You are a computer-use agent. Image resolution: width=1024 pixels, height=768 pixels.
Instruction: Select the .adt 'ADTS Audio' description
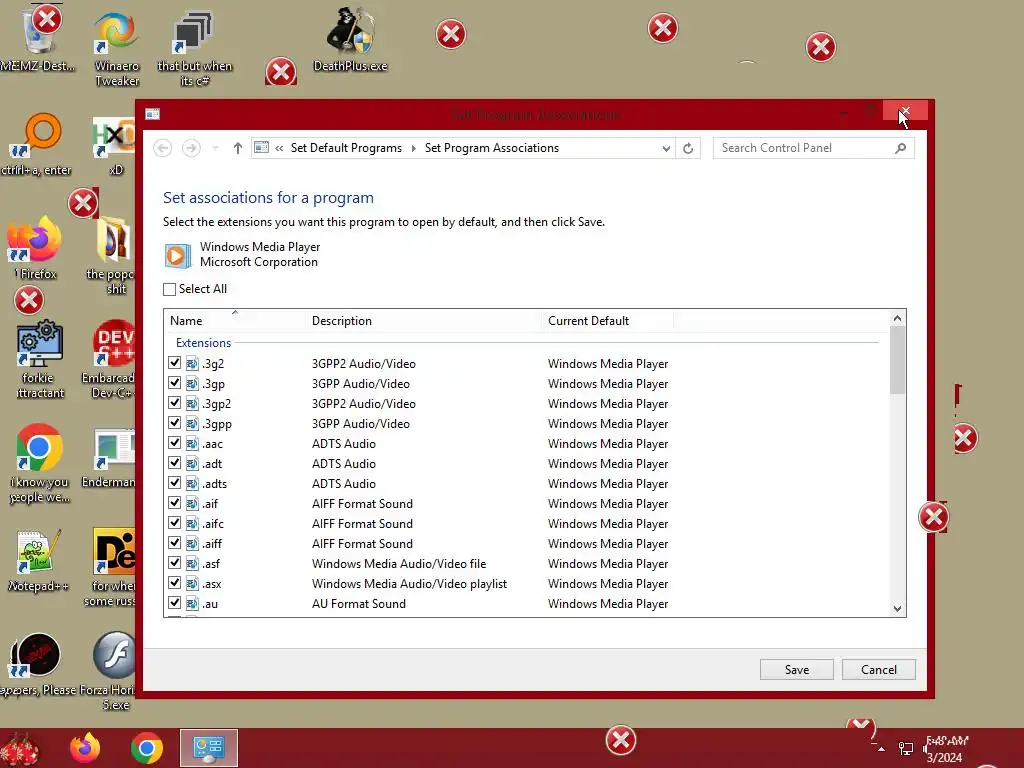click(x=344, y=464)
